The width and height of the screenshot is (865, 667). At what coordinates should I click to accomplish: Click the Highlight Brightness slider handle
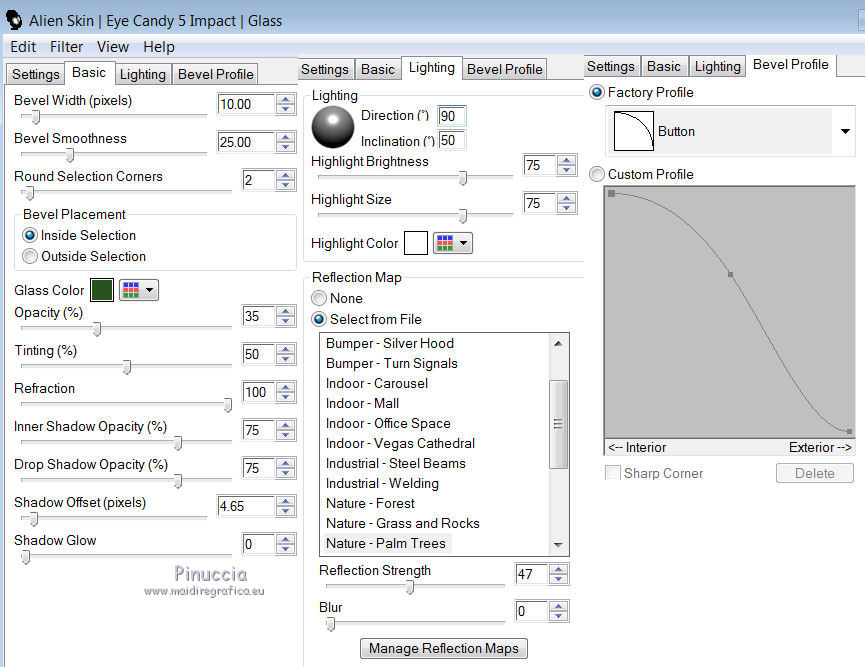click(x=463, y=178)
